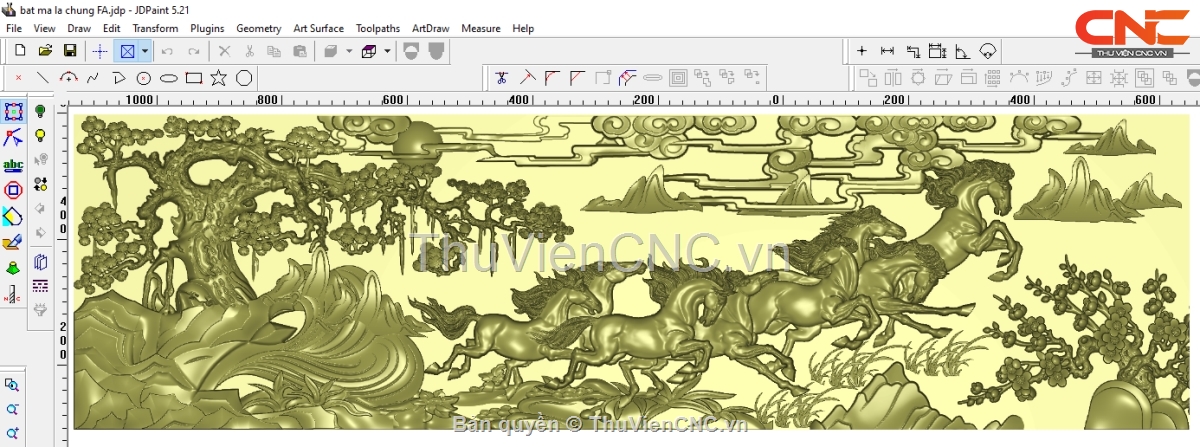Click the Extend line tool icon

coord(528,76)
